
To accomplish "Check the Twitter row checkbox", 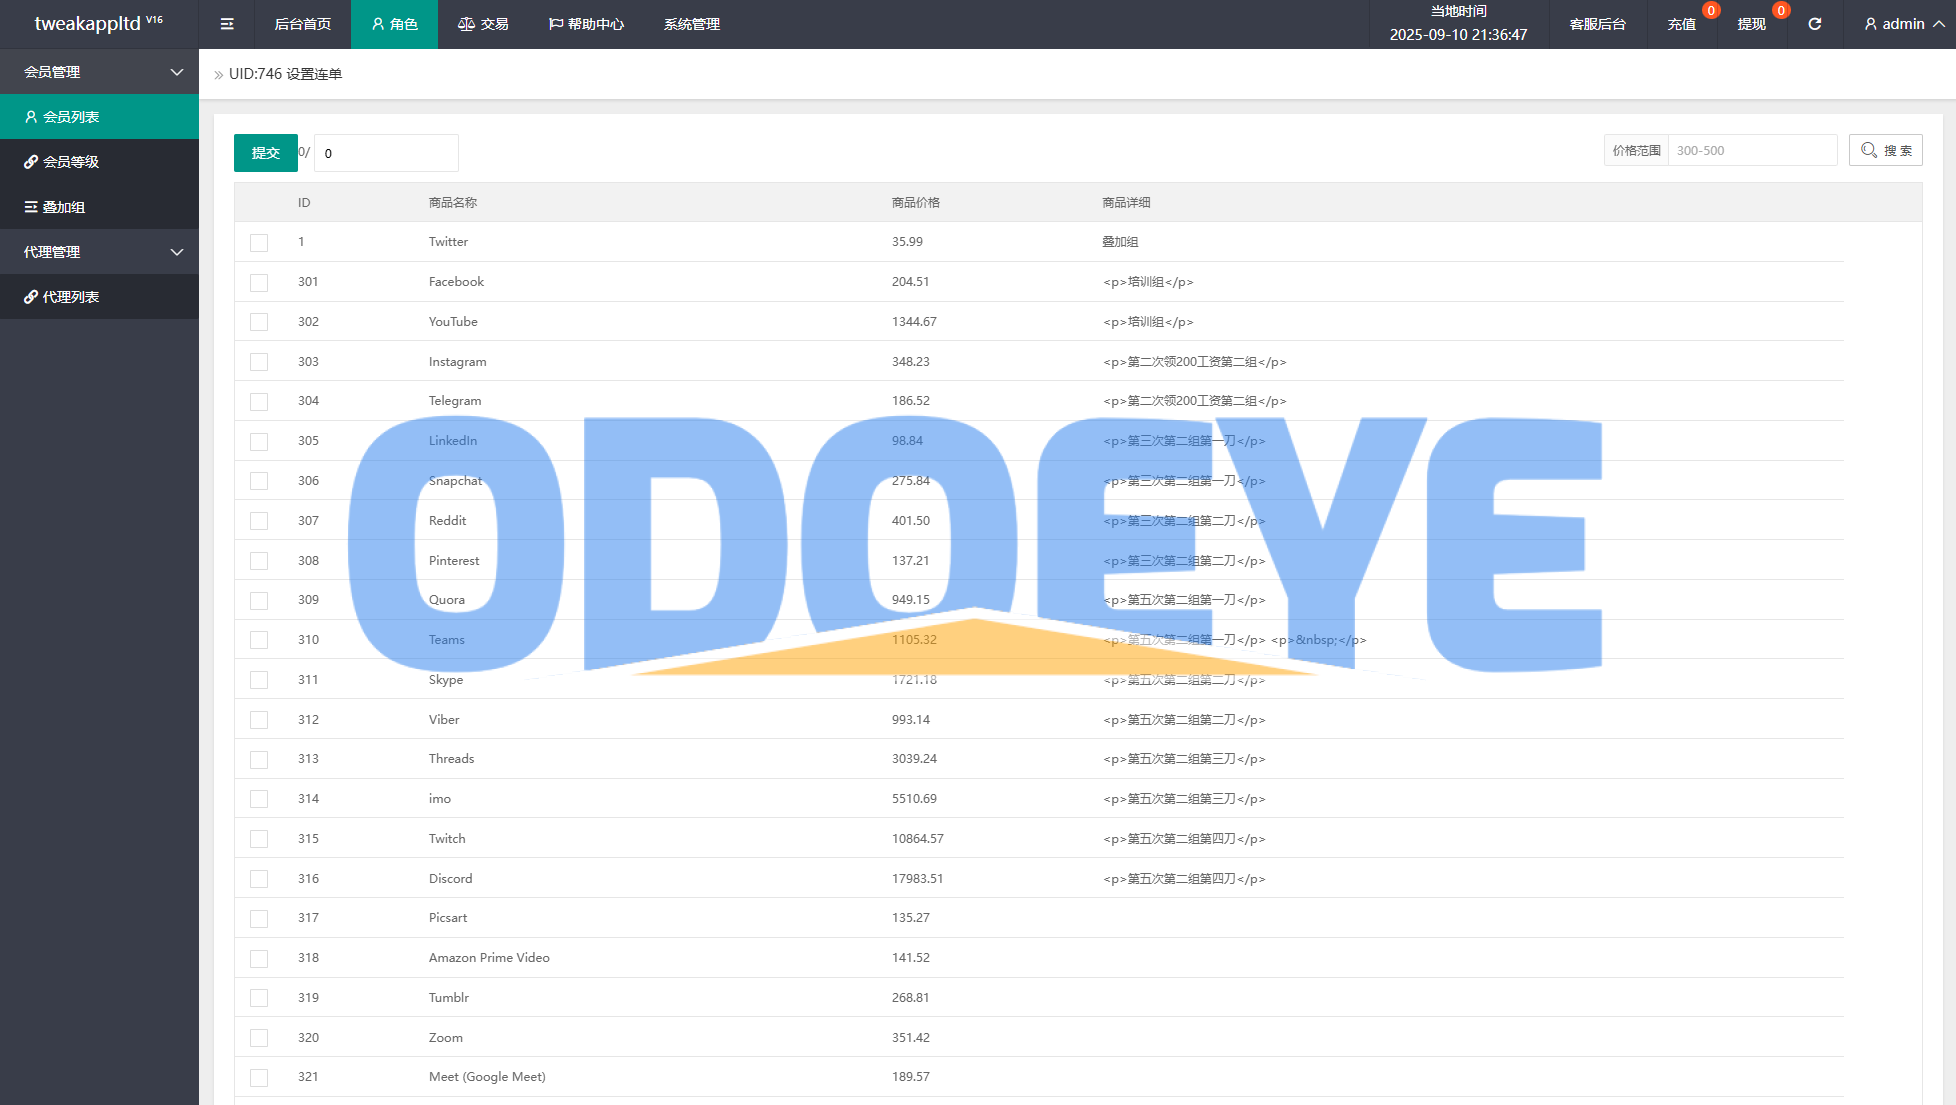I will click(x=259, y=243).
